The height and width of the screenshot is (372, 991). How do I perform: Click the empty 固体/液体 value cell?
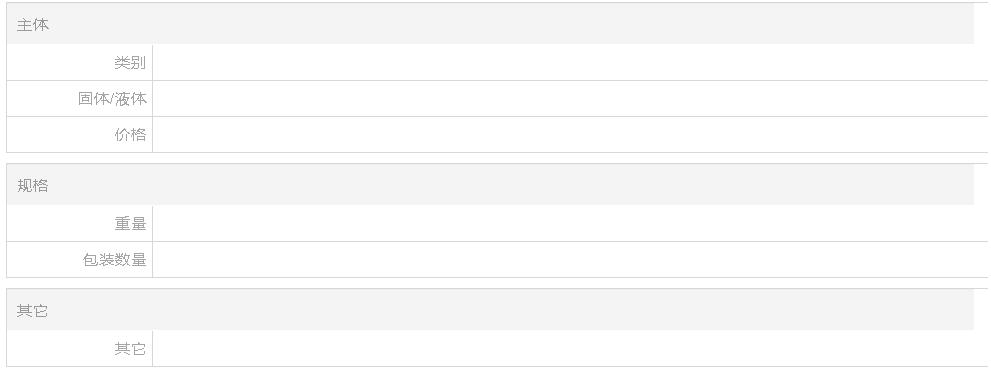pyautogui.click(x=570, y=99)
